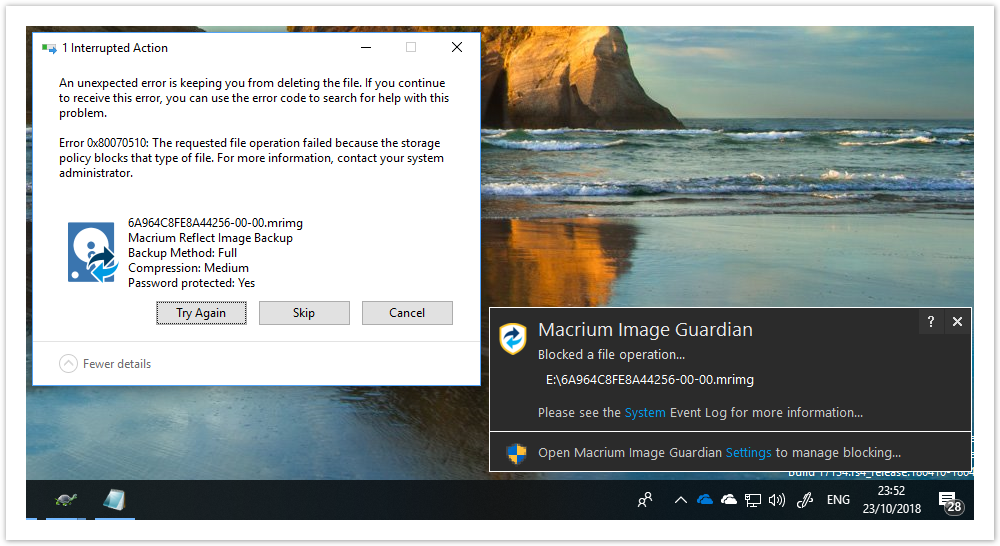
Task: Click the 'Blocked a file operation...' text
Action: coord(612,355)
